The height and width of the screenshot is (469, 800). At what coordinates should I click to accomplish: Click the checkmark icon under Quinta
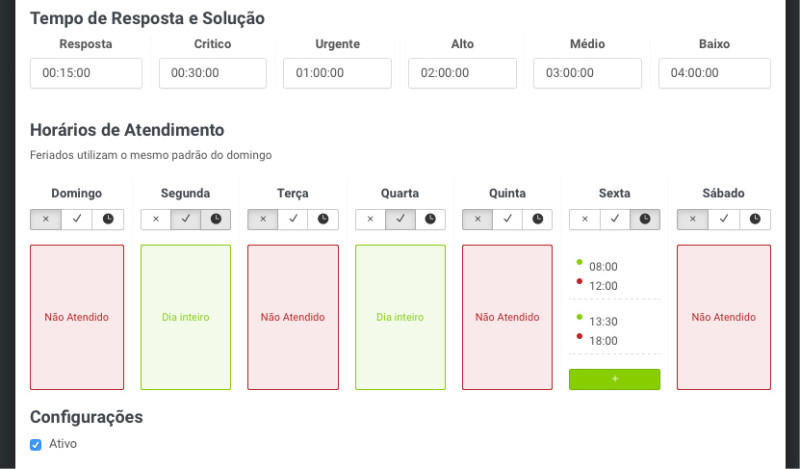[507, 219]
